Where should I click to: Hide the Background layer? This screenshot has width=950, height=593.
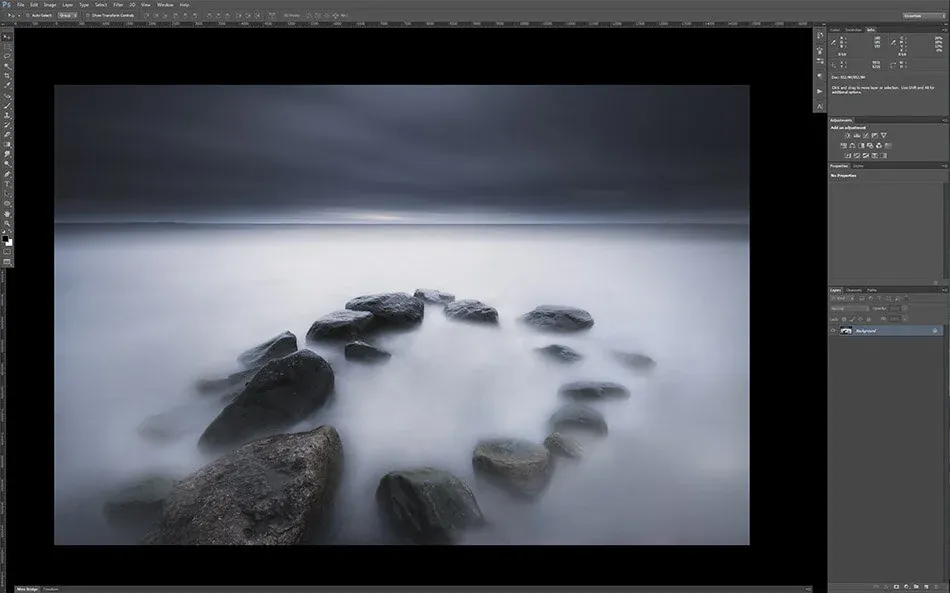pos(833,330)
